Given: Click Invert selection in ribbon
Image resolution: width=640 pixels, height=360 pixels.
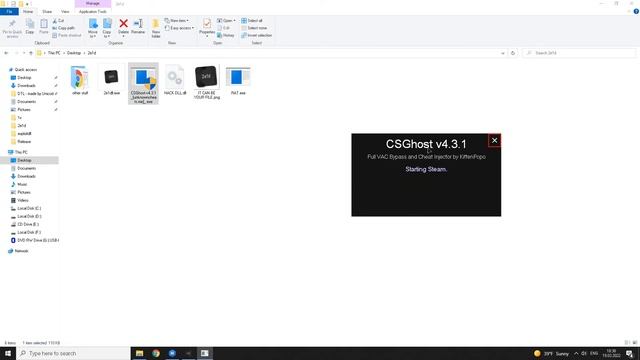Looking at the screenshot, I should pyautogui.click(x=256, y=35).
